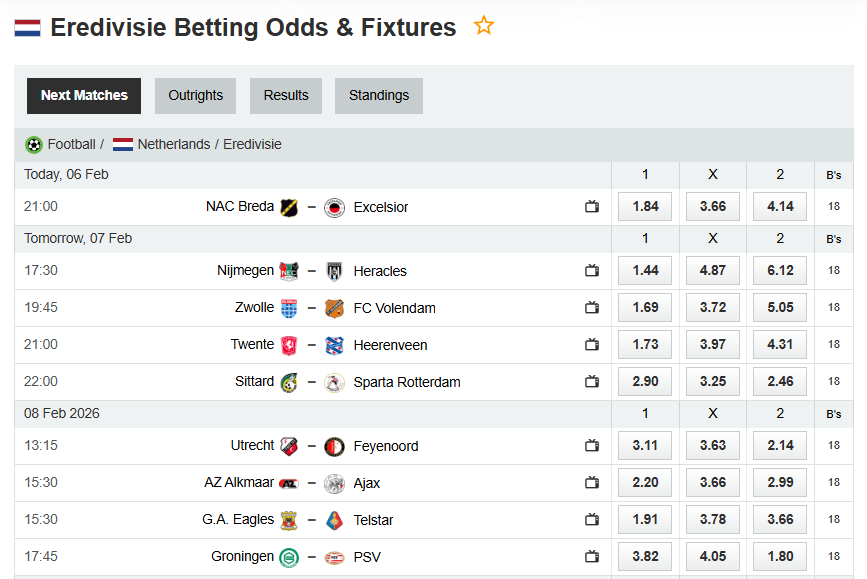Viewport: 867px width, 579px height.
Task: Click the favorite star next to Eredivisie title
Action: pos(484,26)
